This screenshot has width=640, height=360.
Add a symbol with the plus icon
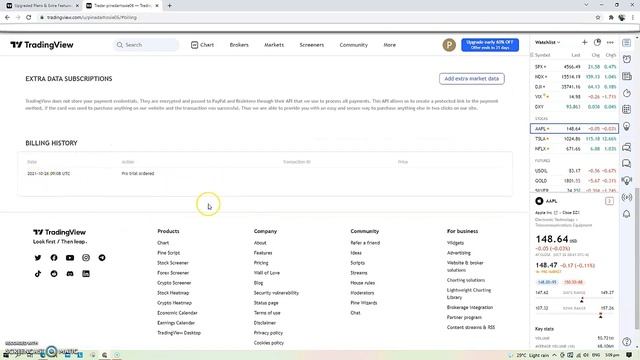coord(584,42)
